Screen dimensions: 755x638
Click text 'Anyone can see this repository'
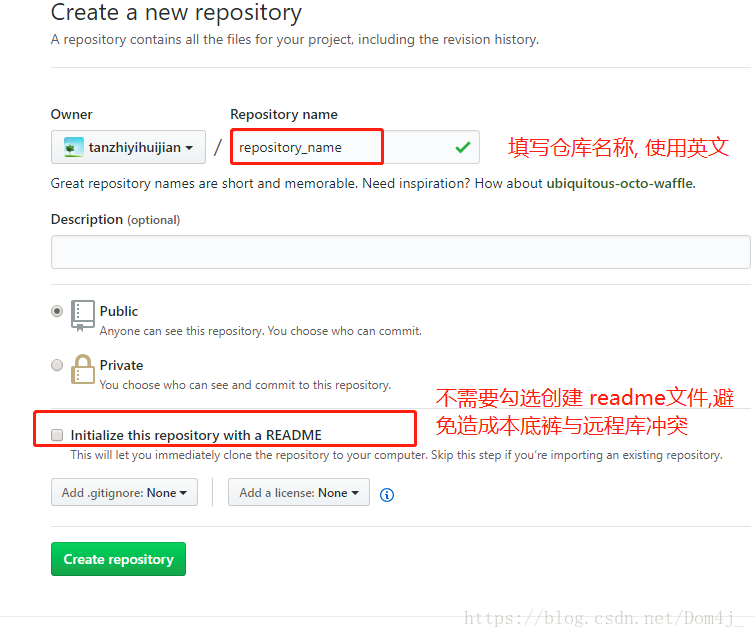(182, 331)
